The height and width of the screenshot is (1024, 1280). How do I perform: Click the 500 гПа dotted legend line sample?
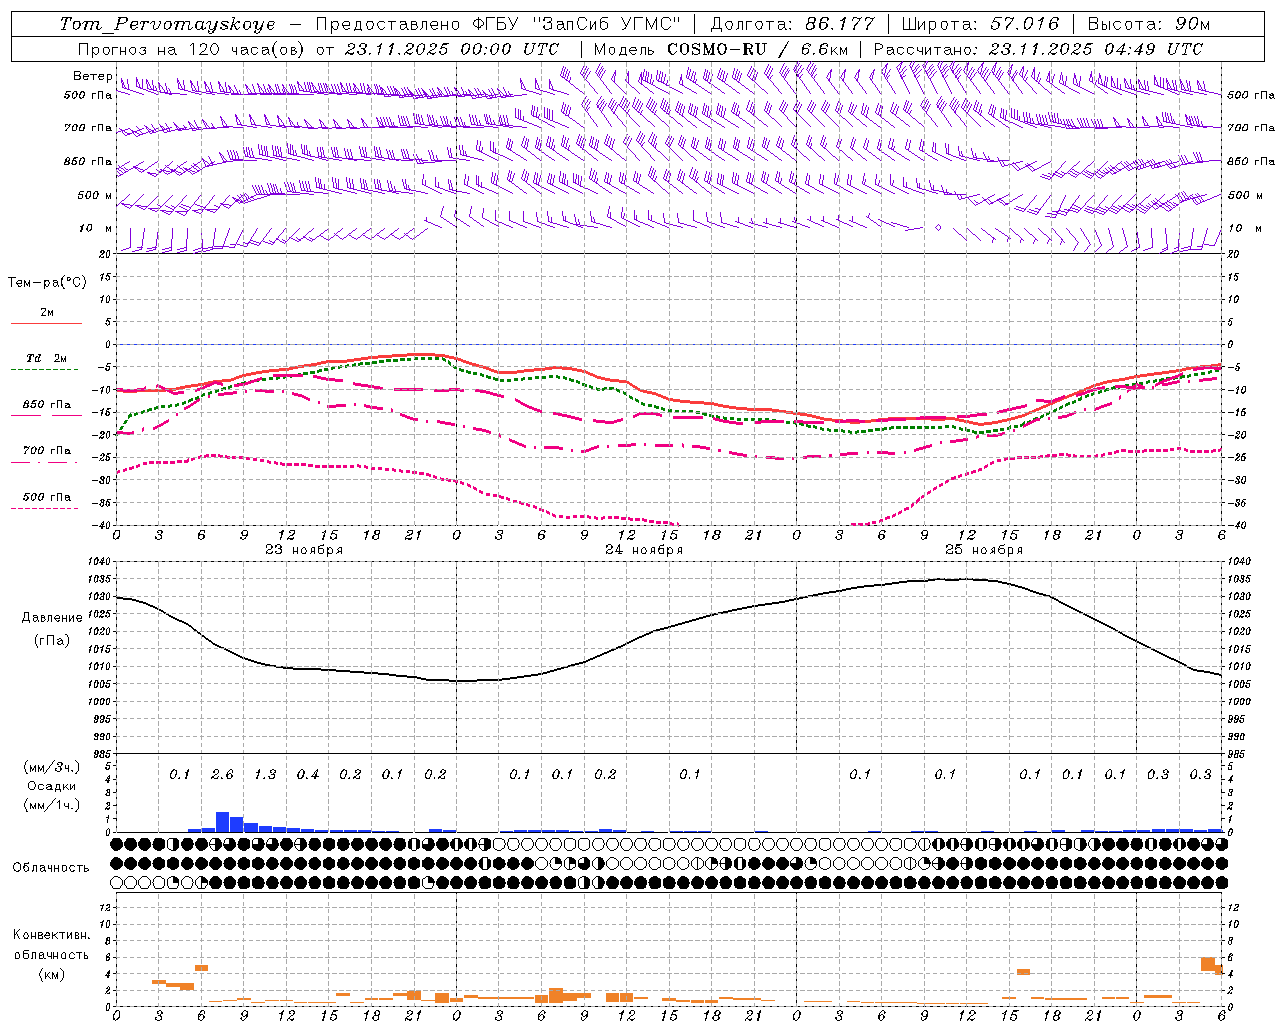pos(46,508)
